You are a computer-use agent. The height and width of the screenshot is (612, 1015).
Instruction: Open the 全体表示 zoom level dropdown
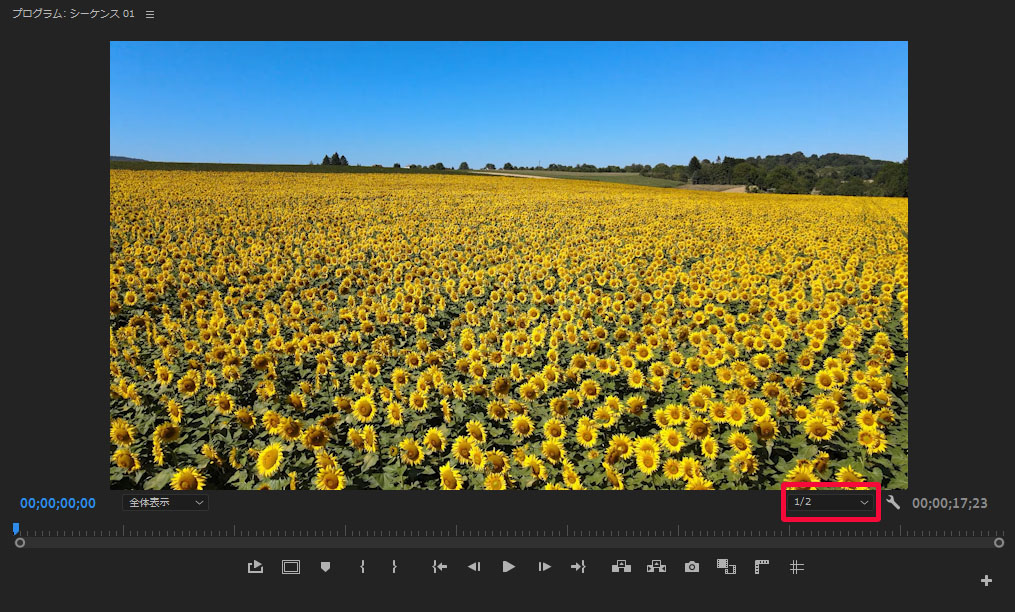pos(166,502)
